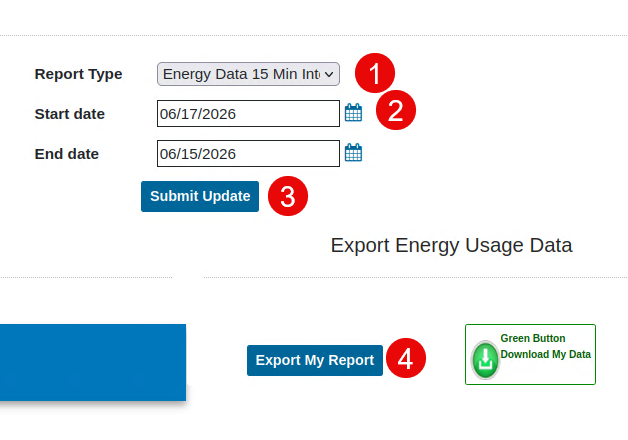Click the Report Type label
Screen dimensions: 628x440
[78, 74]
